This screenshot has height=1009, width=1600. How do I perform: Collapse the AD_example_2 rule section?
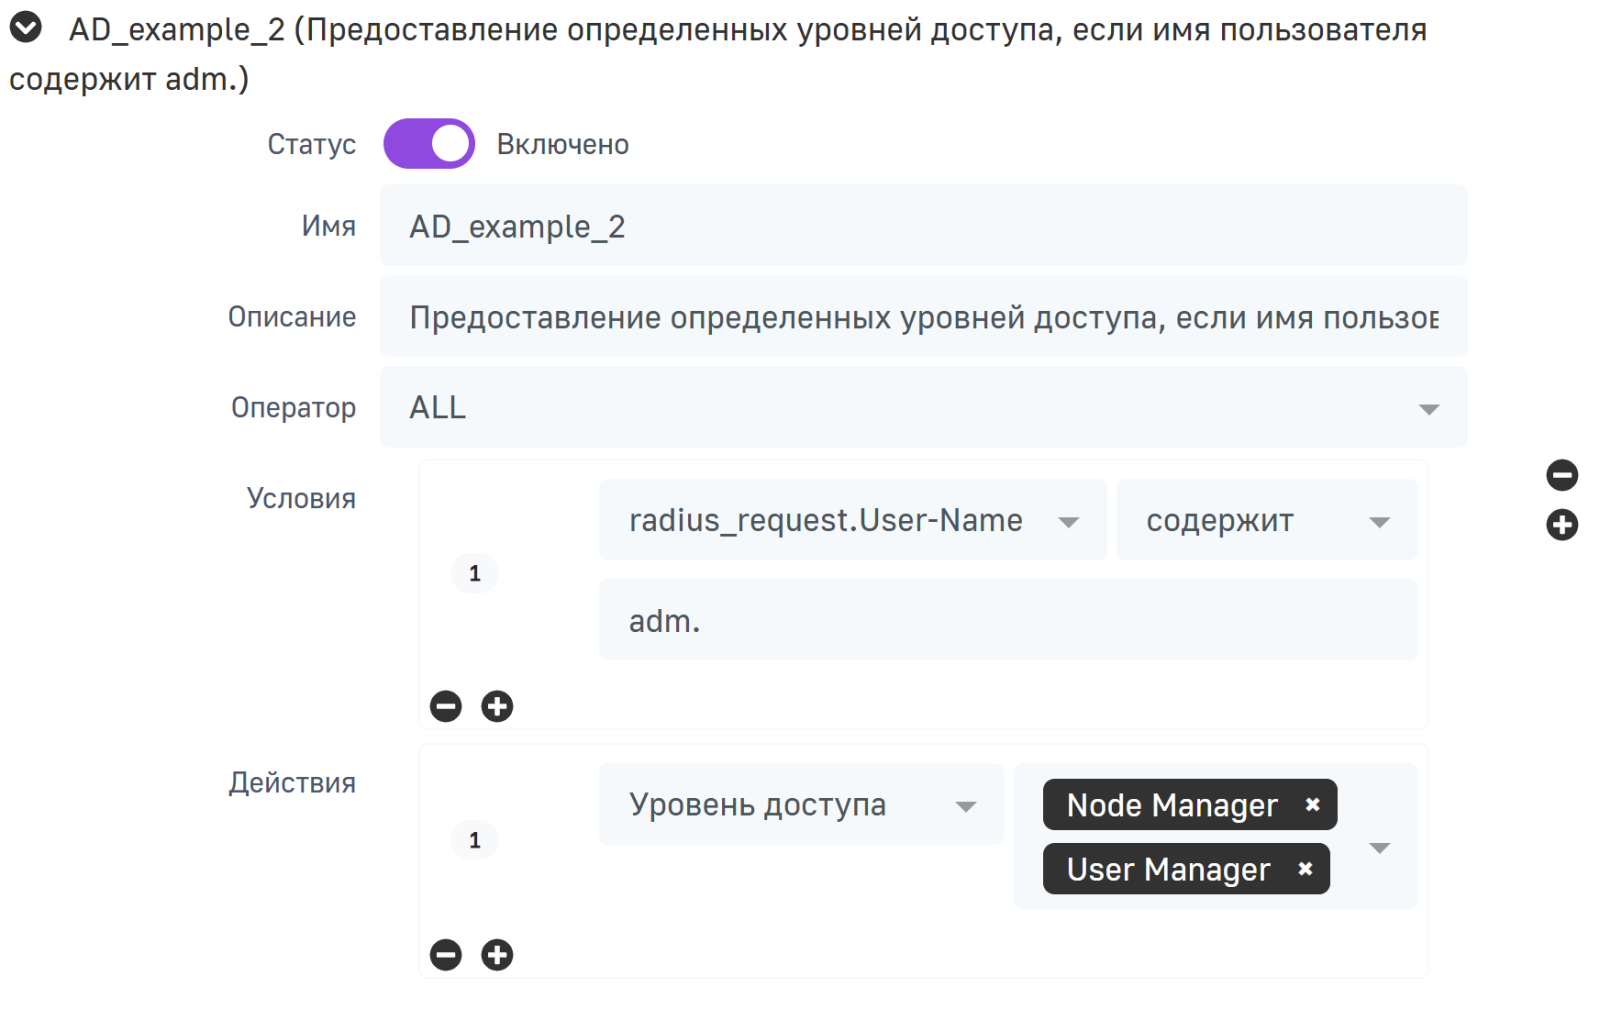coord(26,28)
